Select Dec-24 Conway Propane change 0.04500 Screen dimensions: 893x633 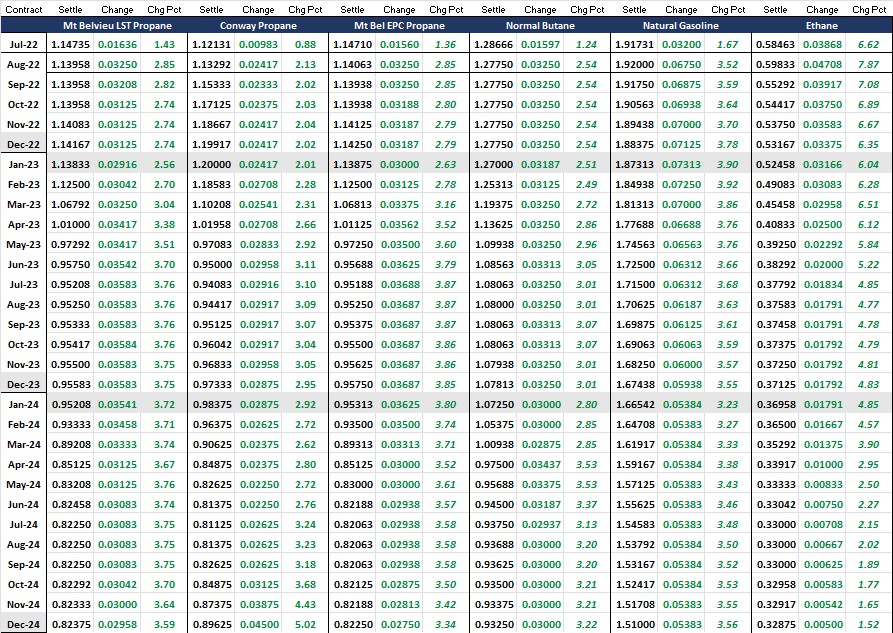[x=259, y=624]
